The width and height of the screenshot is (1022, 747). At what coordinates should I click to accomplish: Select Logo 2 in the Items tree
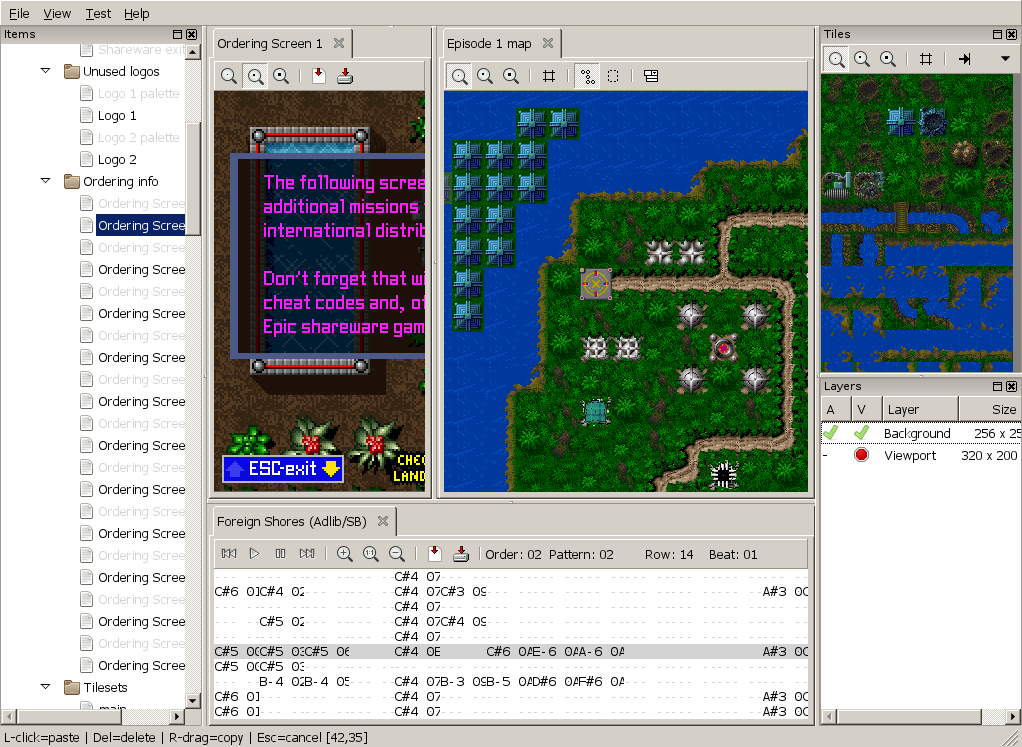point(117,160)
